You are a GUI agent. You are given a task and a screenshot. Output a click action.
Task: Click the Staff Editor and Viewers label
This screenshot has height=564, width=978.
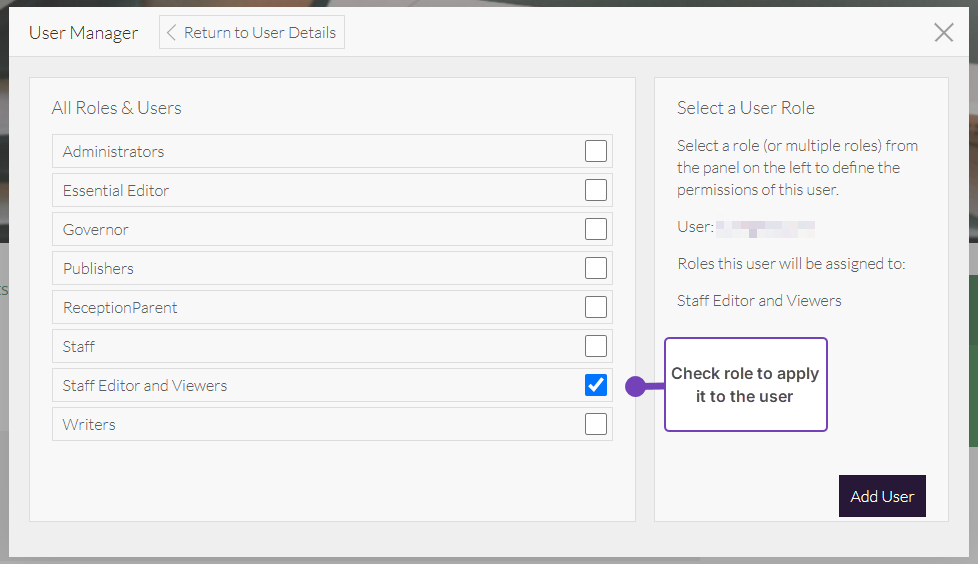point(145,386)
